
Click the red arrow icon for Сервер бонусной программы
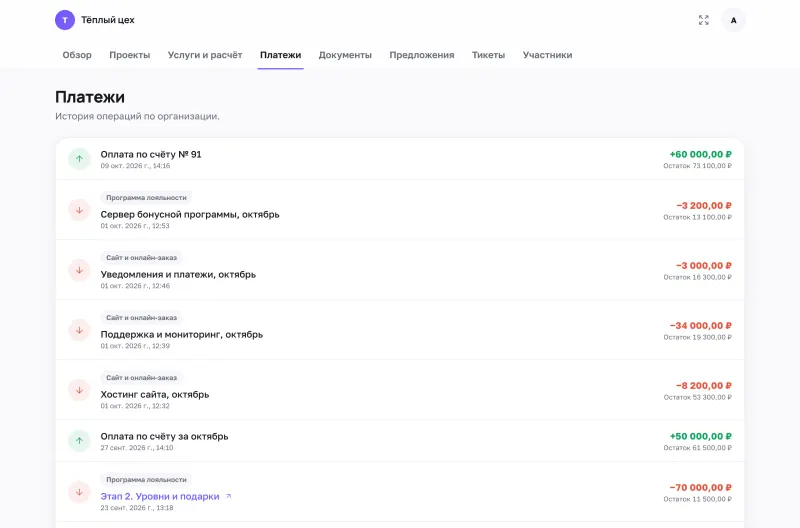tap(79, 210)
